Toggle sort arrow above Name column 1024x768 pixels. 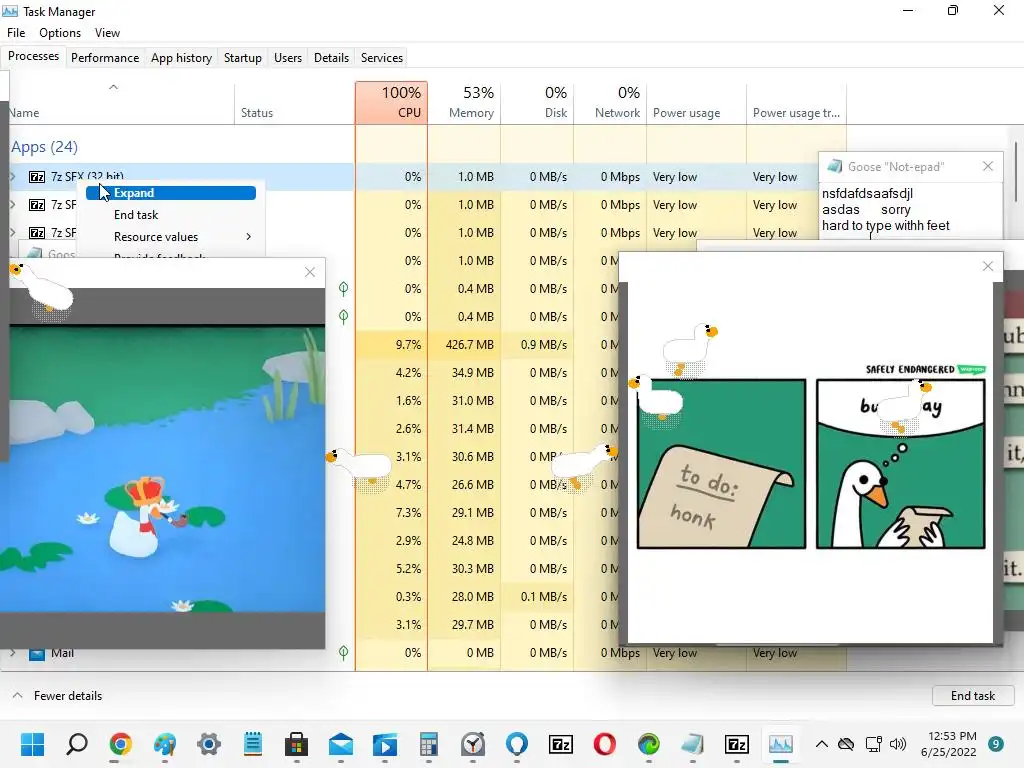(113, 87)
